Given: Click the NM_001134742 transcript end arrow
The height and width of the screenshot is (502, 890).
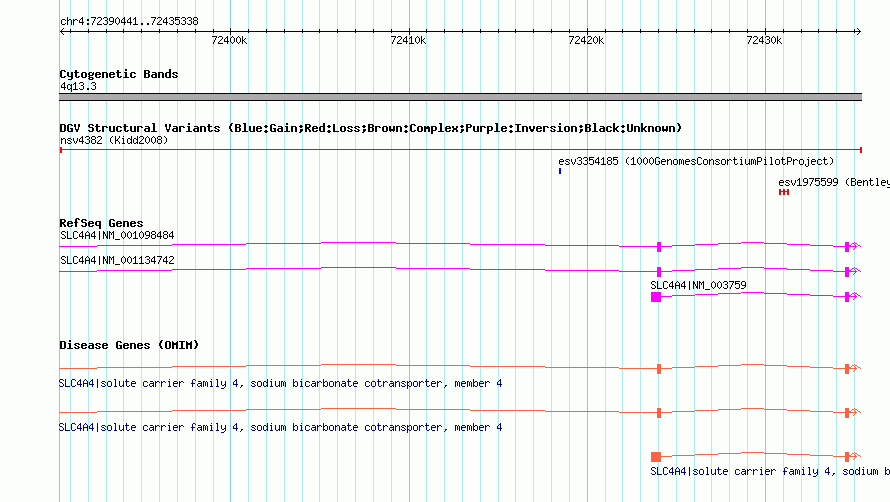Looking at the screenshot, I should point(856,271).
